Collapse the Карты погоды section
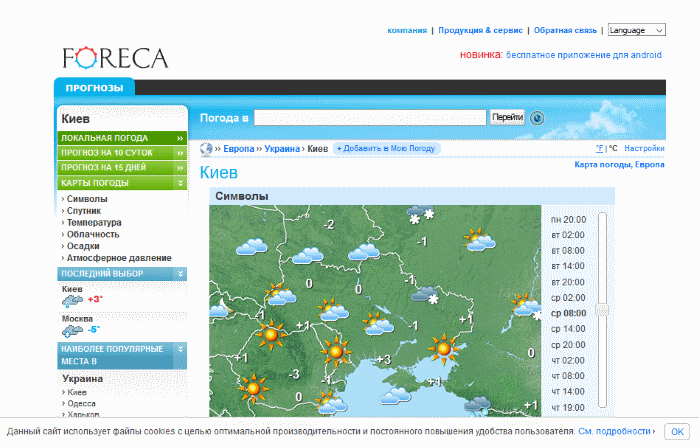This screenshot has height=447, width=700. [x=180, y=183]
